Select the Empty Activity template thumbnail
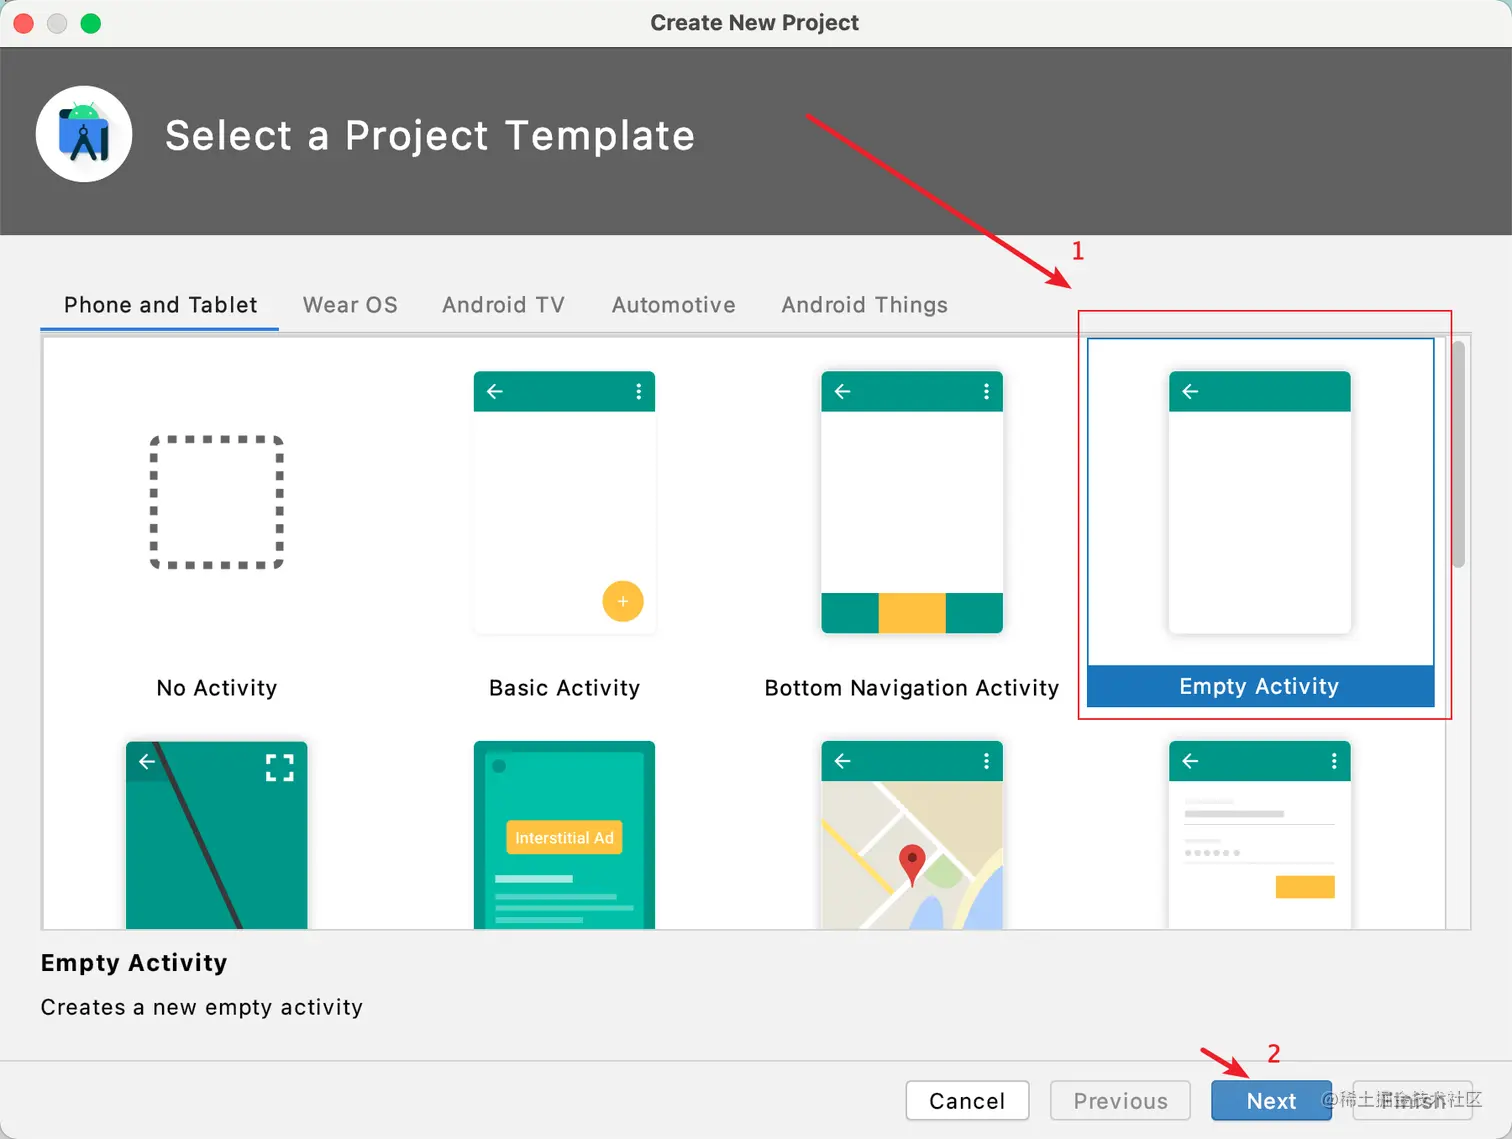1512x1139 pixels. tap(1260, 502)
